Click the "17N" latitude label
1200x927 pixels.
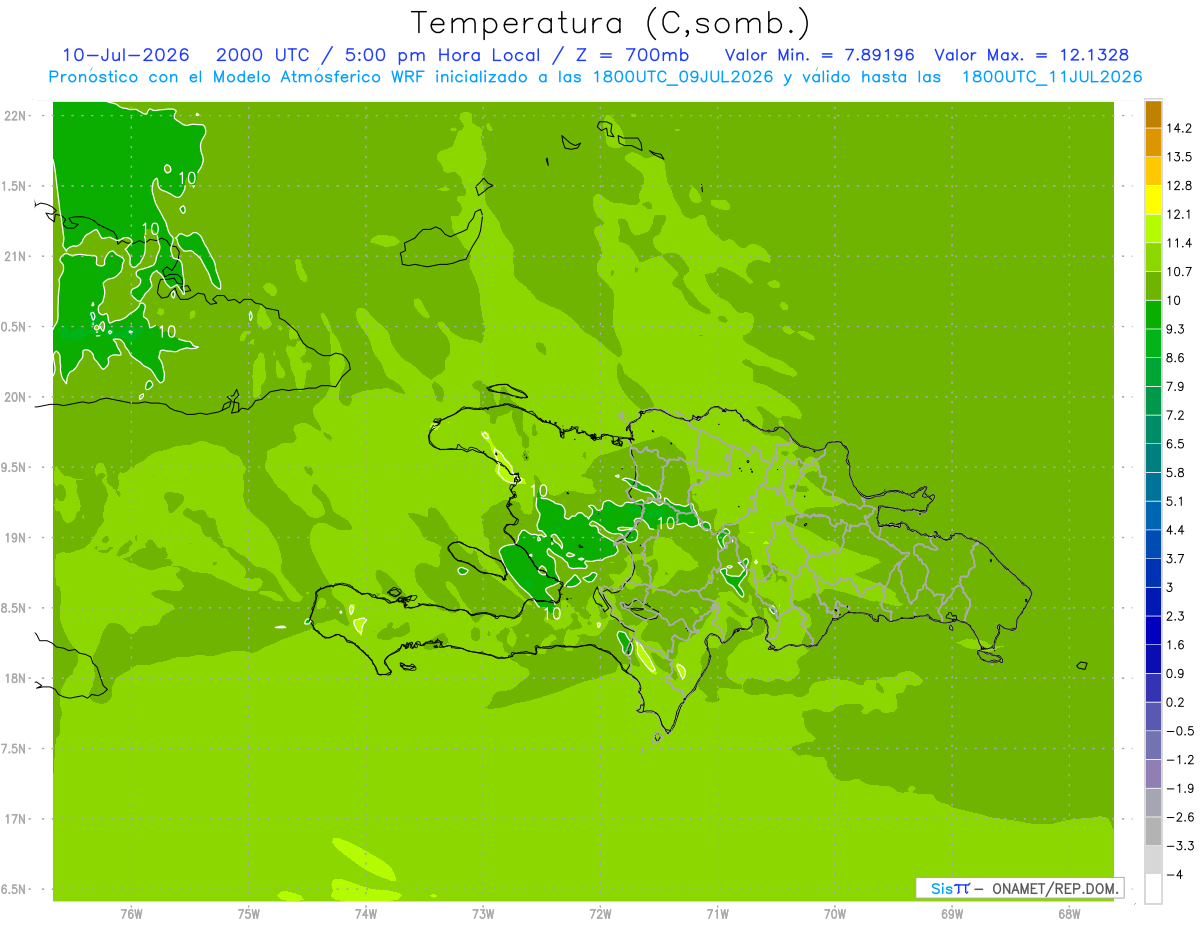click(15, 819)
